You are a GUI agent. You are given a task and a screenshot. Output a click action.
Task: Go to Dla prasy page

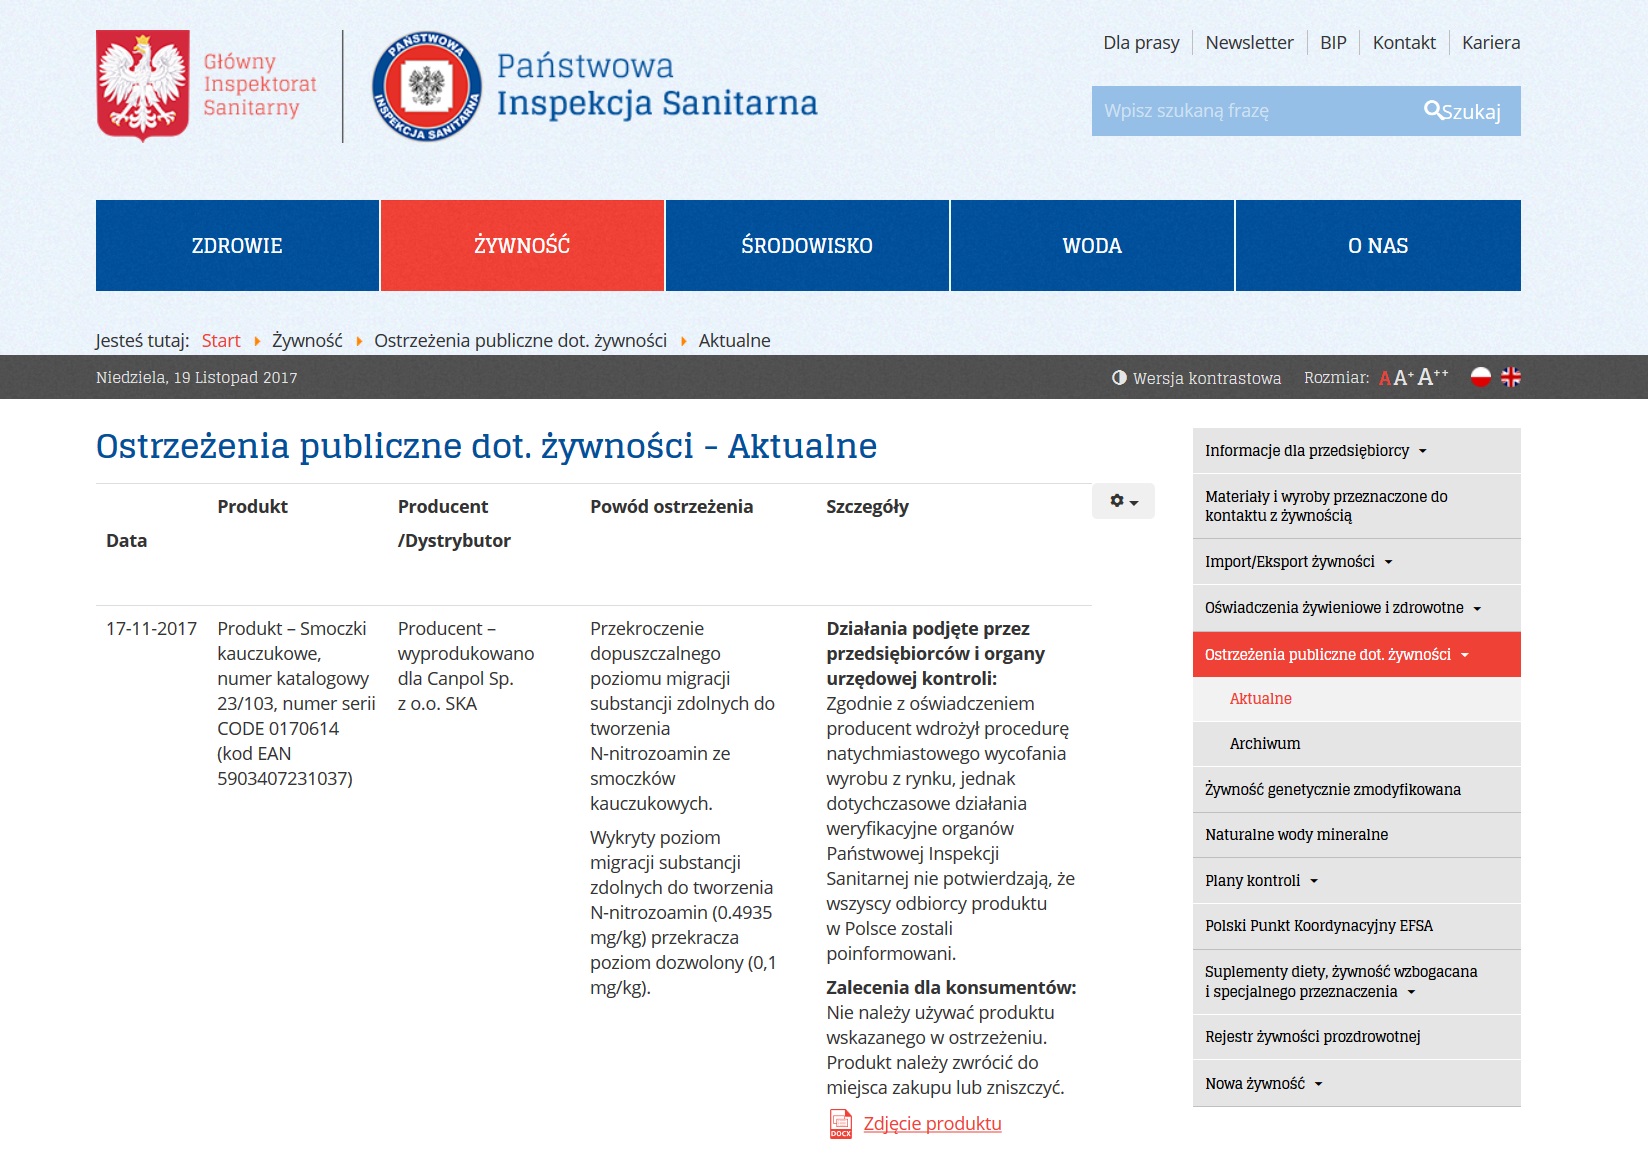(x=1141, y=43)
